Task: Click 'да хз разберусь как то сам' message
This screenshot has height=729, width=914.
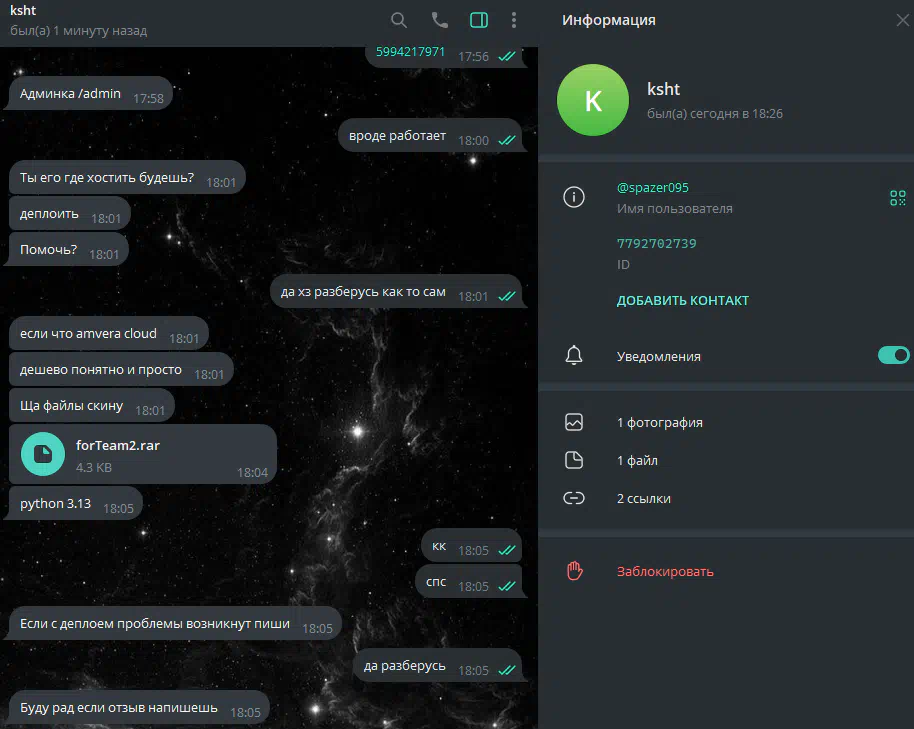Action: pyautogui.click(x=396, y=291)
